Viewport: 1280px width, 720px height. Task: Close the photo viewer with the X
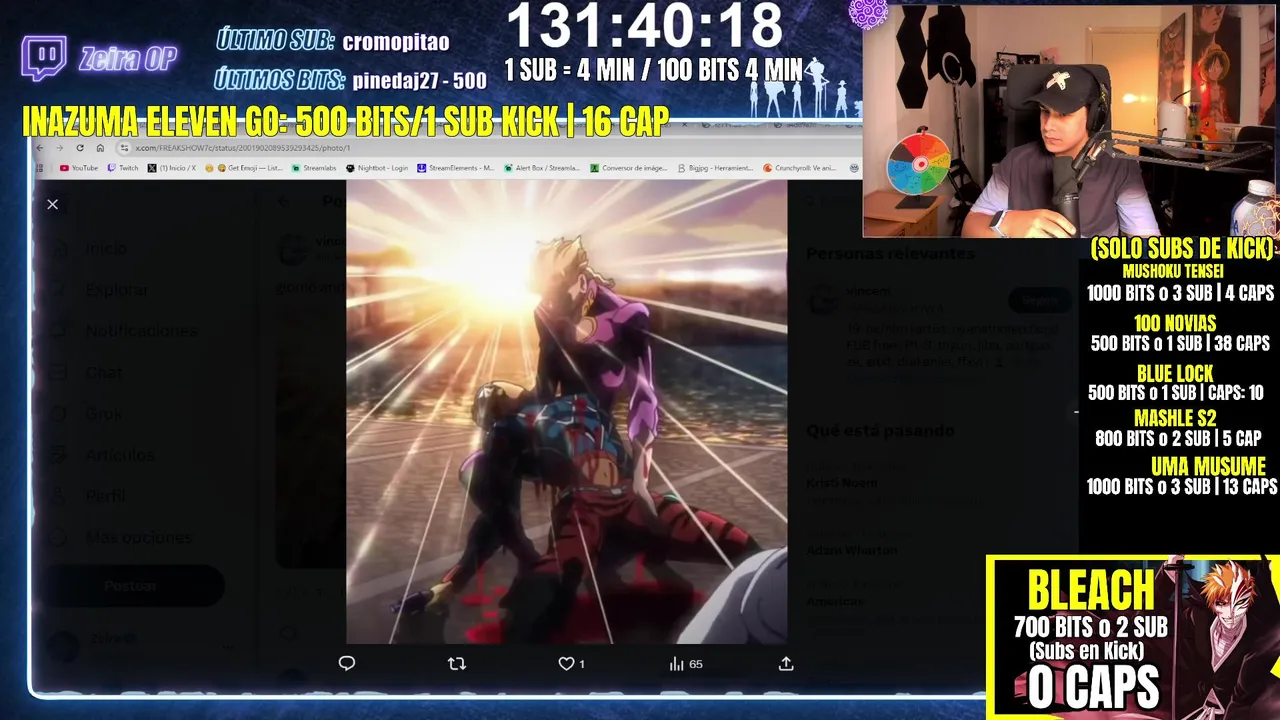click(x=52, y=204)
